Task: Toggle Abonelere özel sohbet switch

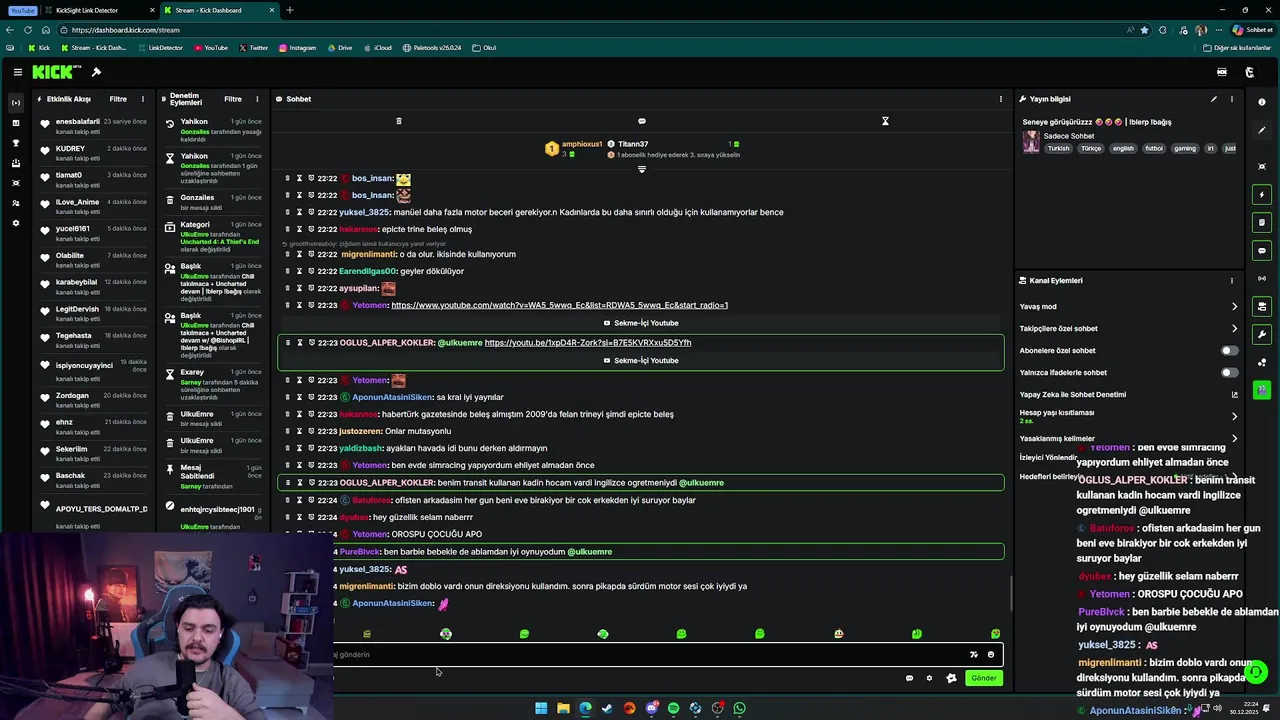Action: click(x=1229, y=351)
